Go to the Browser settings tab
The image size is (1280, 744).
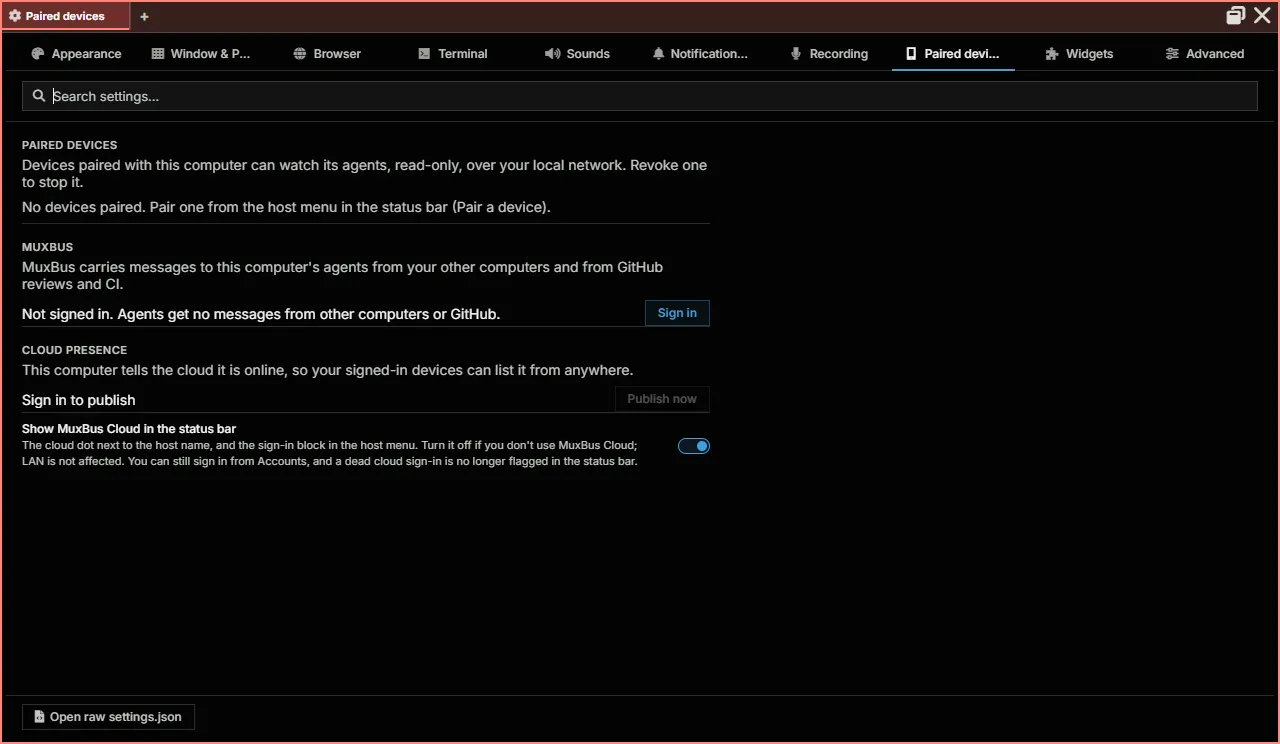click(327, 54)
